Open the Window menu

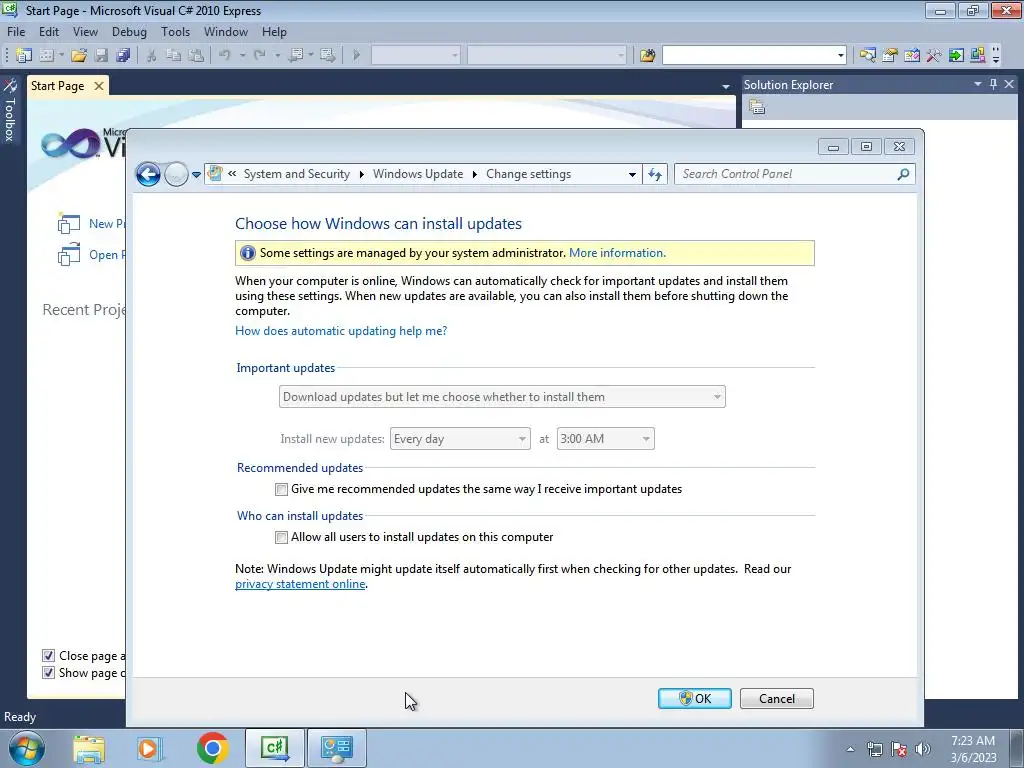(225, 31)
